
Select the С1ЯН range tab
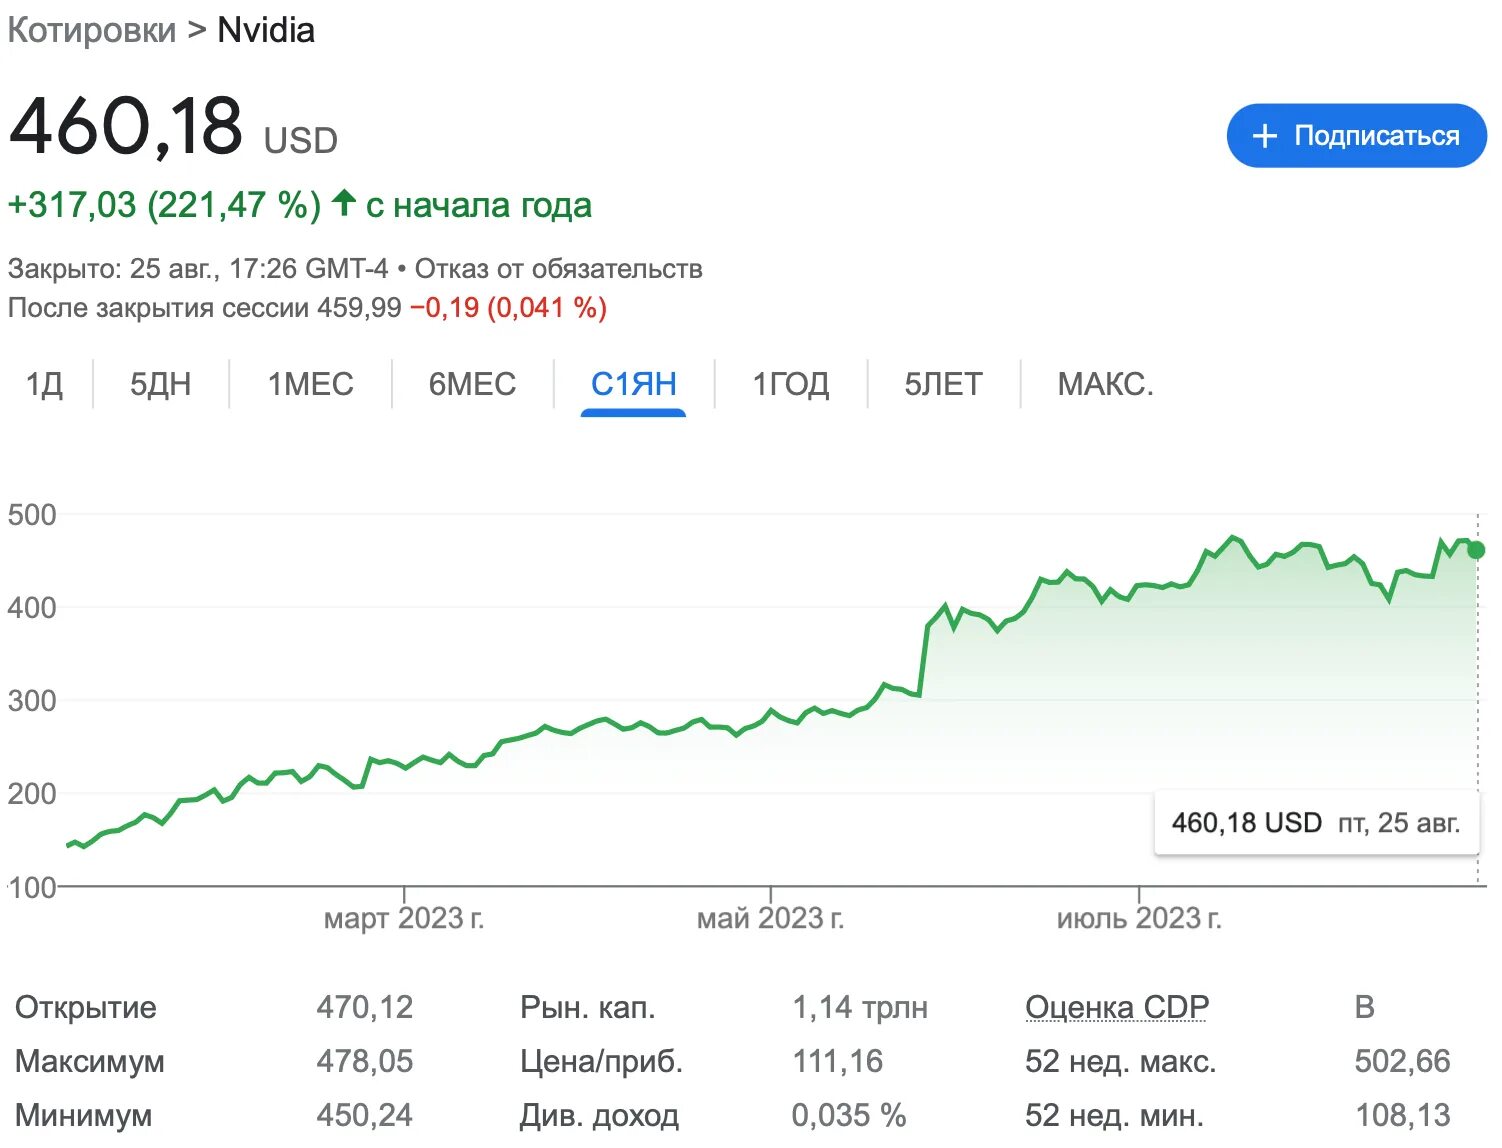pyautogui.click(x=633, y=384)
